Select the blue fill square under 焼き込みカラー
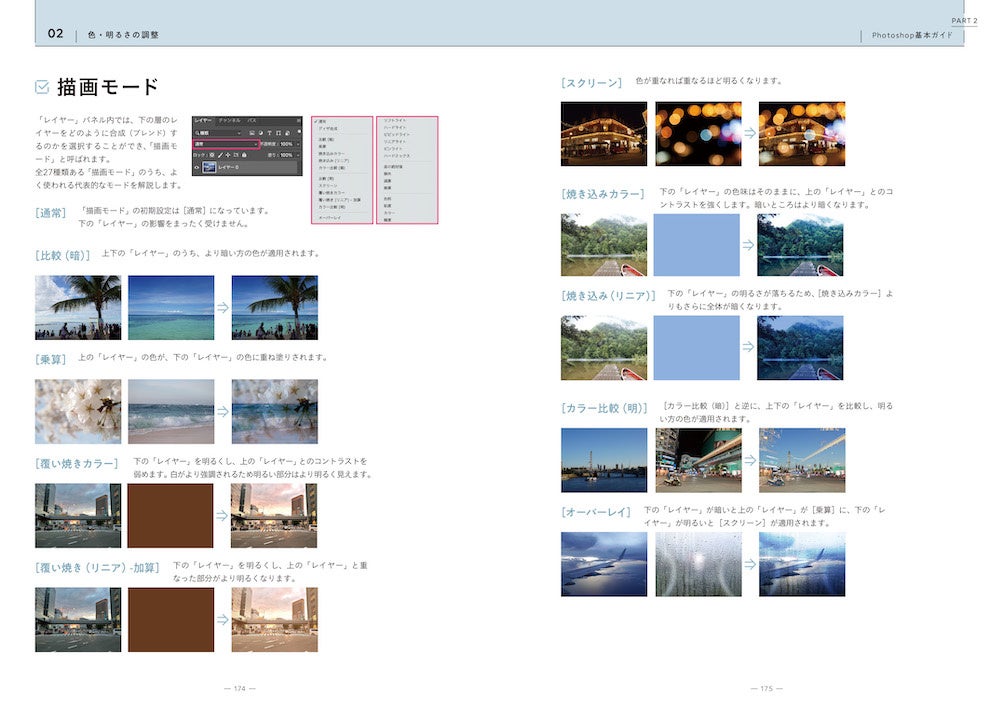 coord(696,245)
